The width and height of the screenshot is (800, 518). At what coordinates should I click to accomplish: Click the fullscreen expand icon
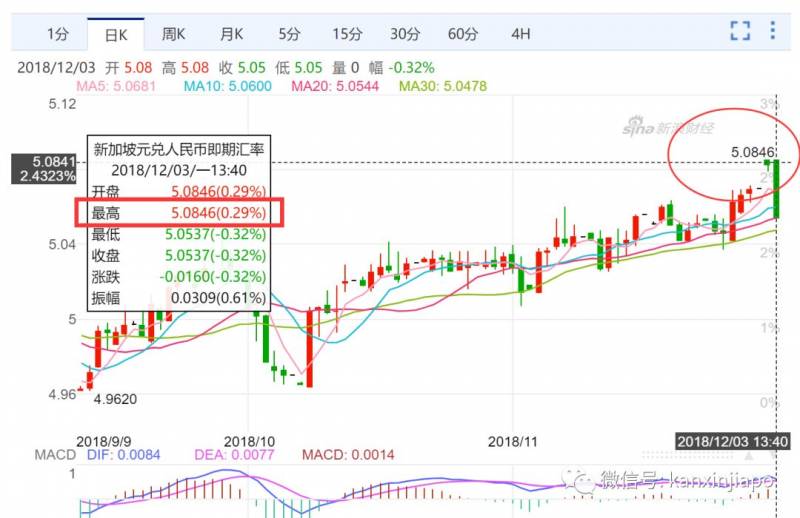coord(740,31)
